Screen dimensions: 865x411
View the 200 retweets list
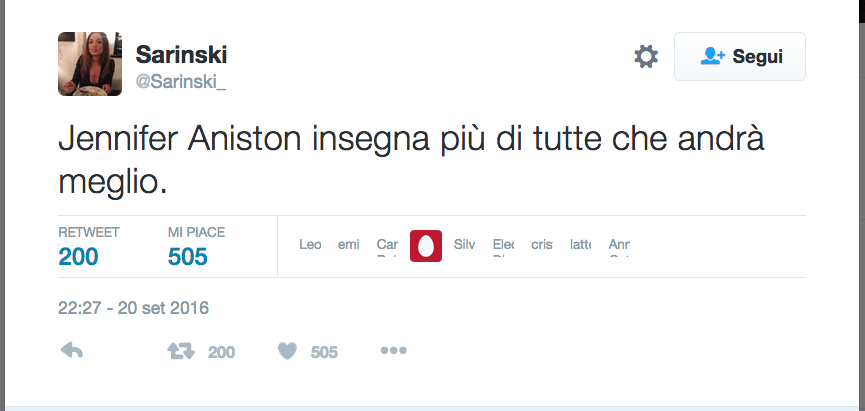[79, 256]
